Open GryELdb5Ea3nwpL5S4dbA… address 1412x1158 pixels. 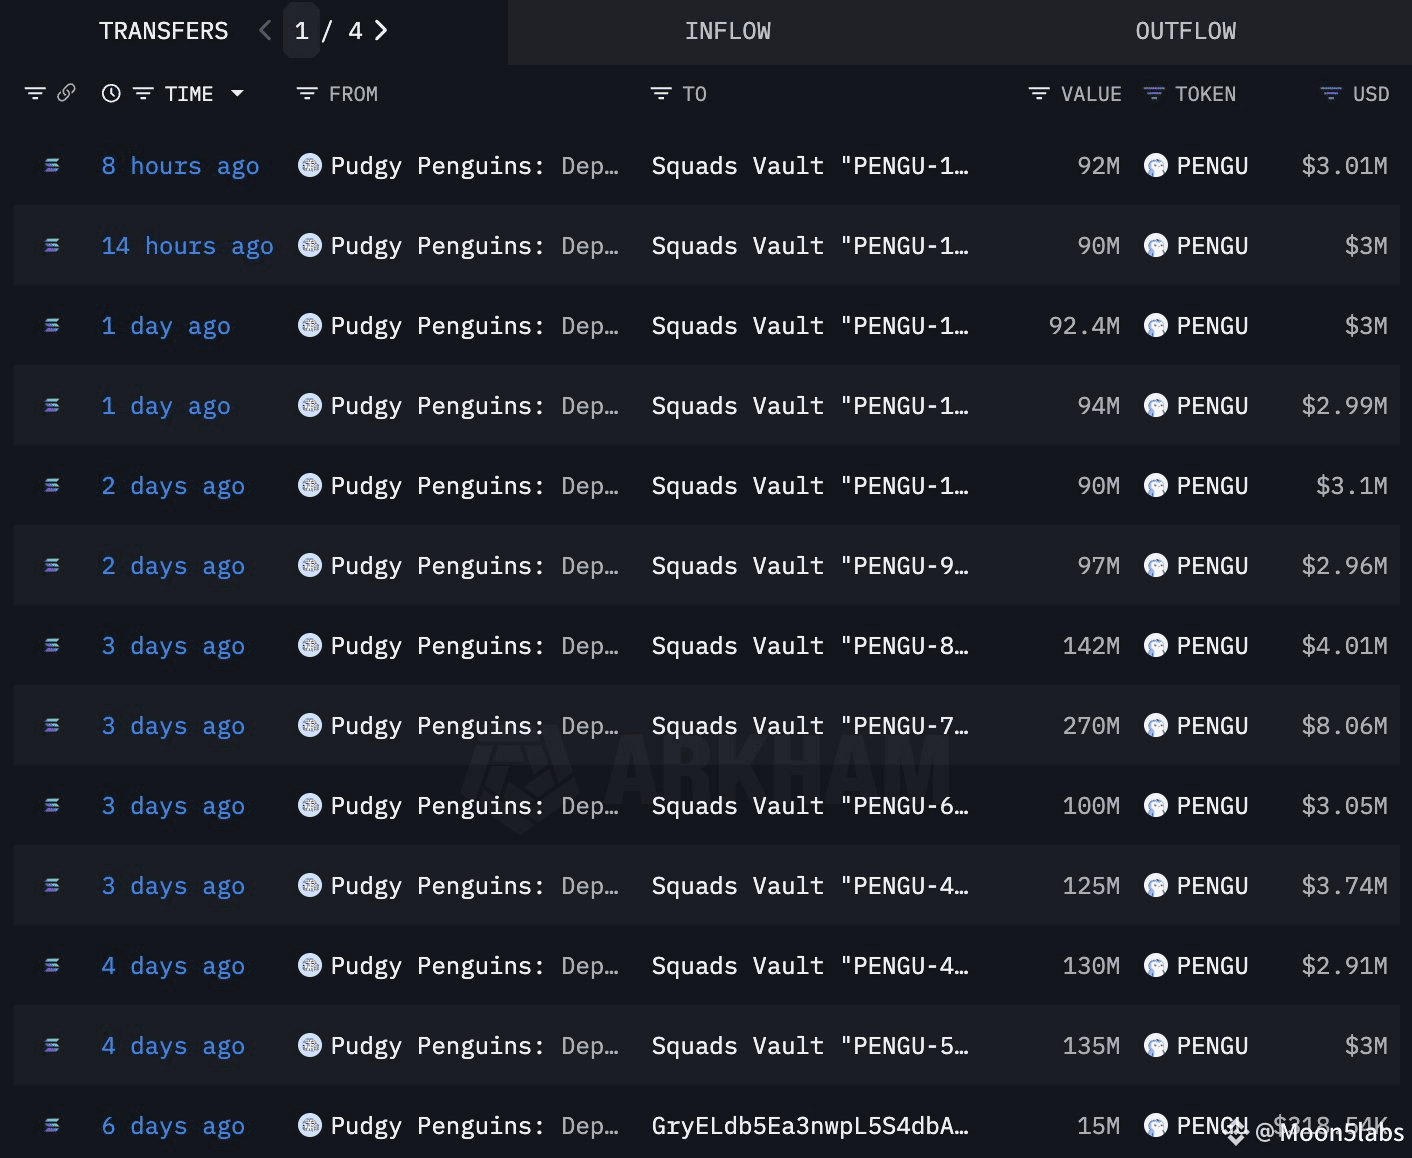click(810, 1126)
